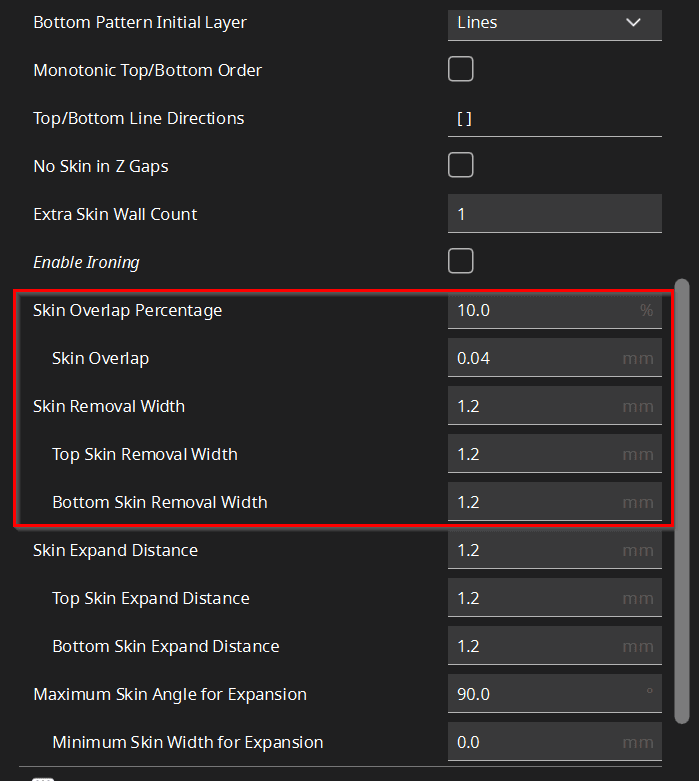
Task: Click the settings panel vertical scrollbar
Action: (682, 500)
